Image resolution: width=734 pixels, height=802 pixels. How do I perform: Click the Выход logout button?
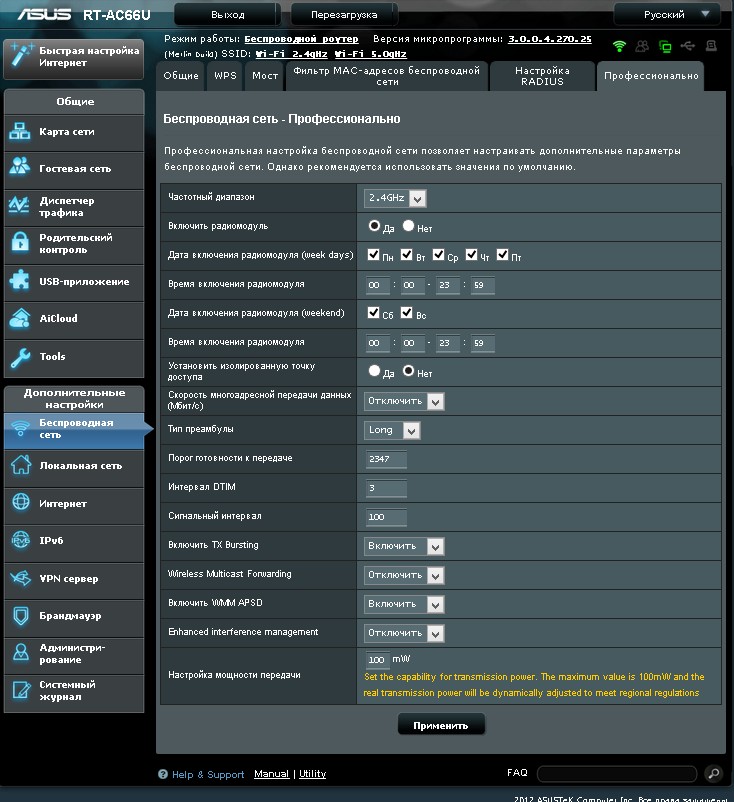coord(228,14)
